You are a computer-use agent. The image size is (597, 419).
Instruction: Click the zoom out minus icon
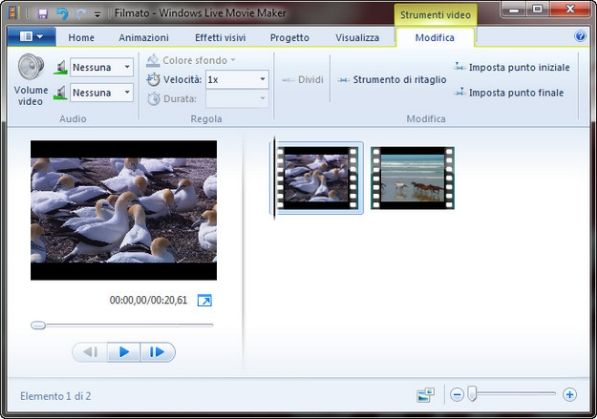tap(457, 395)
